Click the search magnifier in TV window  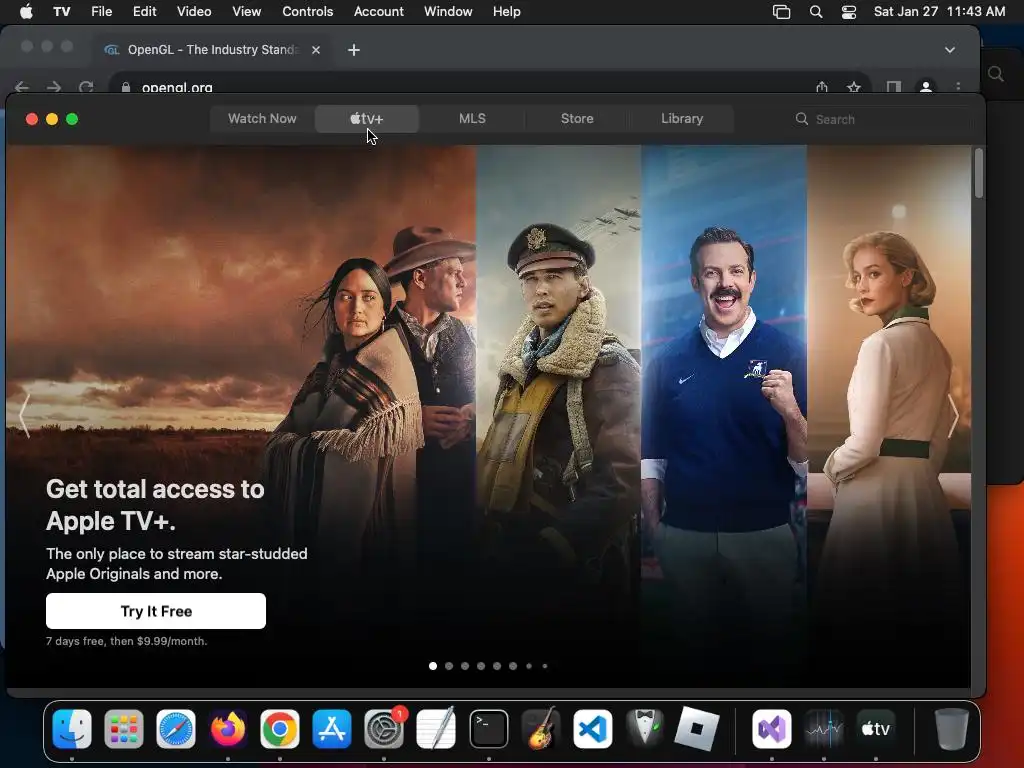(801, 119)
